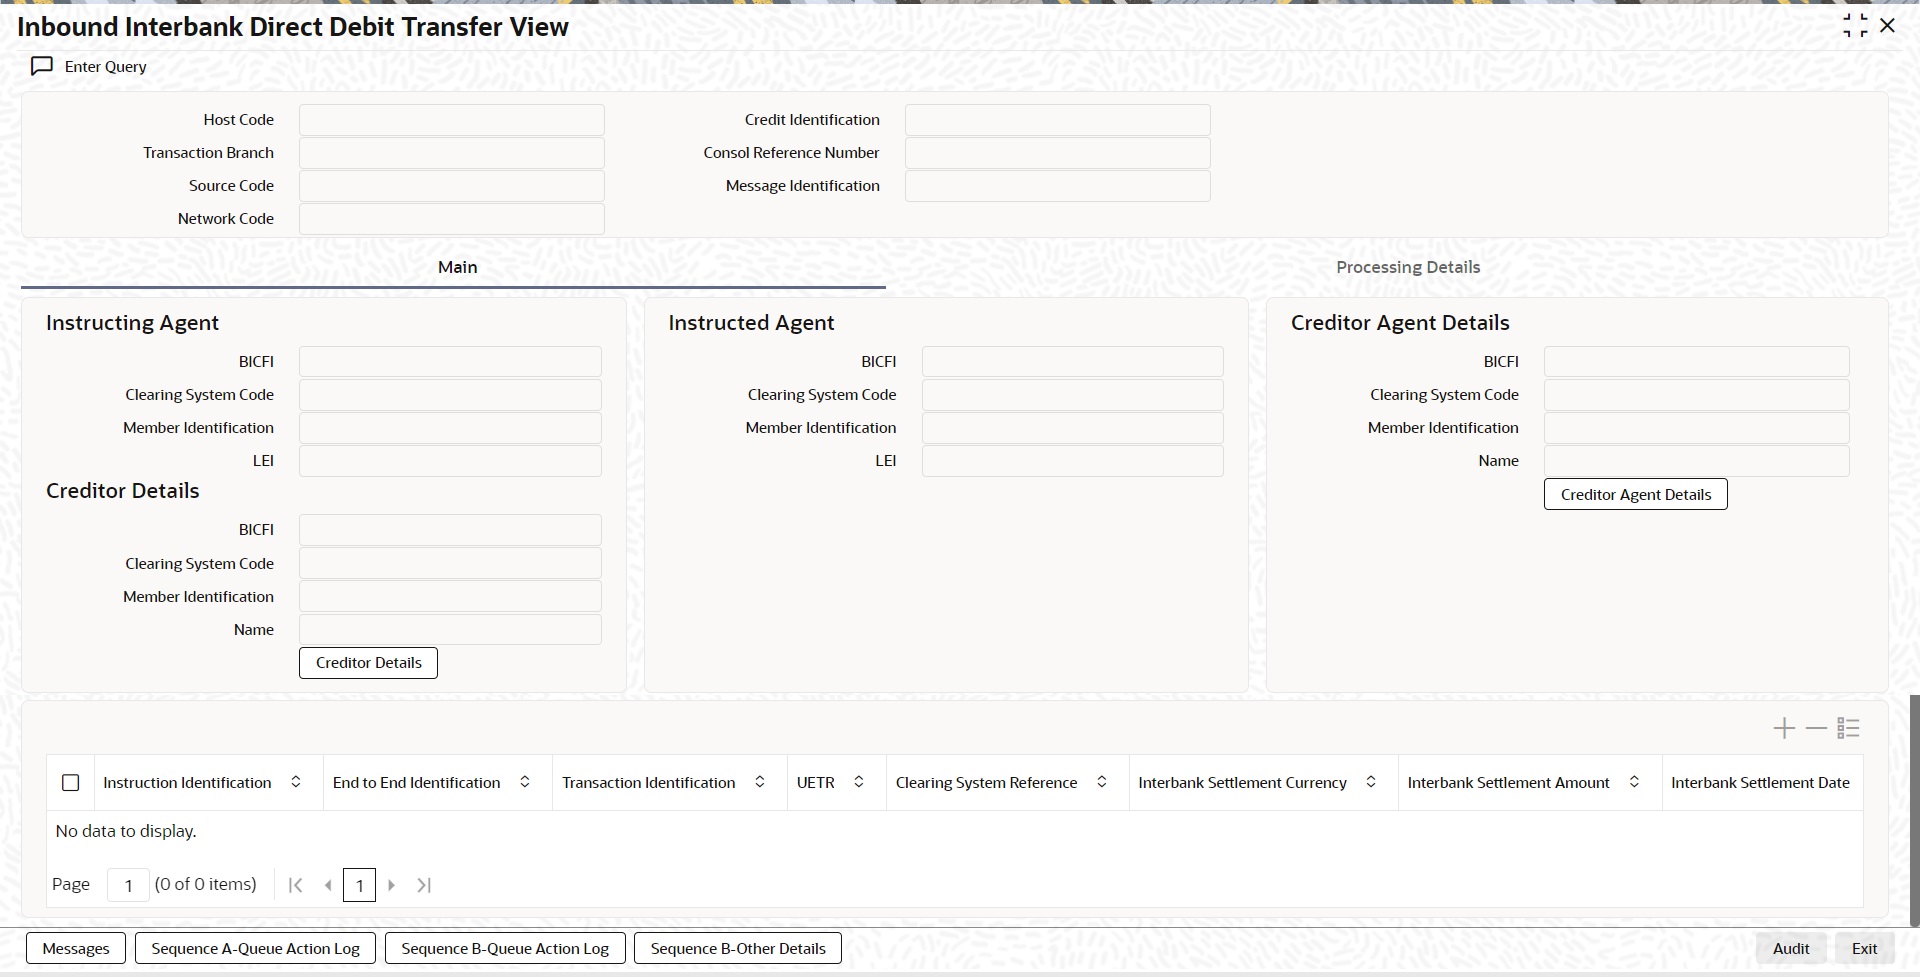
Task: Click Instructed Agent Member Identification field
Action: pyautogui.click(x=1073, y=428)
